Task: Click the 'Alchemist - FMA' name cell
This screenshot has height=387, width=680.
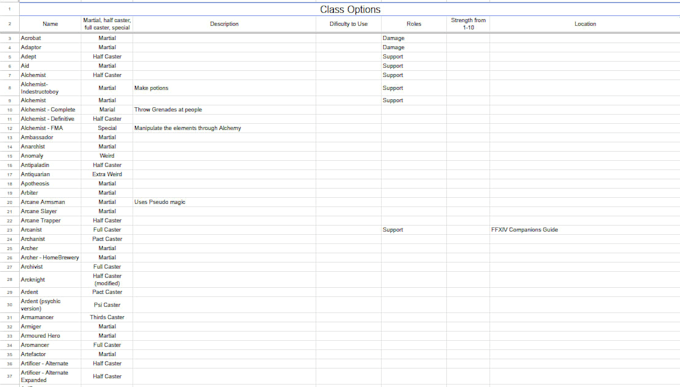Action: tap(50, 128)
